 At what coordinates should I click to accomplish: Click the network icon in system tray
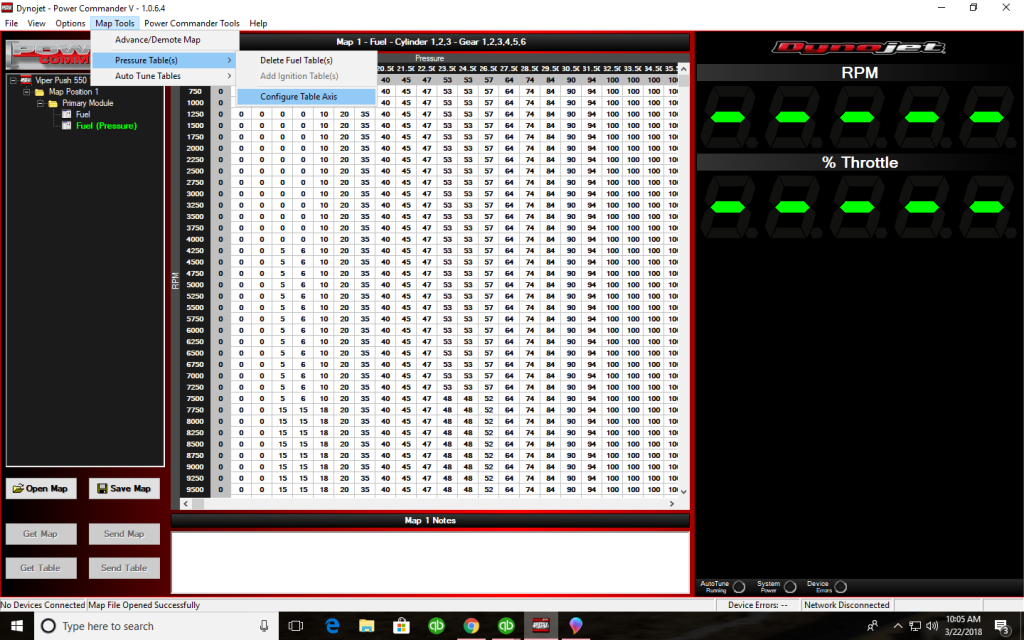pos(915,626)
